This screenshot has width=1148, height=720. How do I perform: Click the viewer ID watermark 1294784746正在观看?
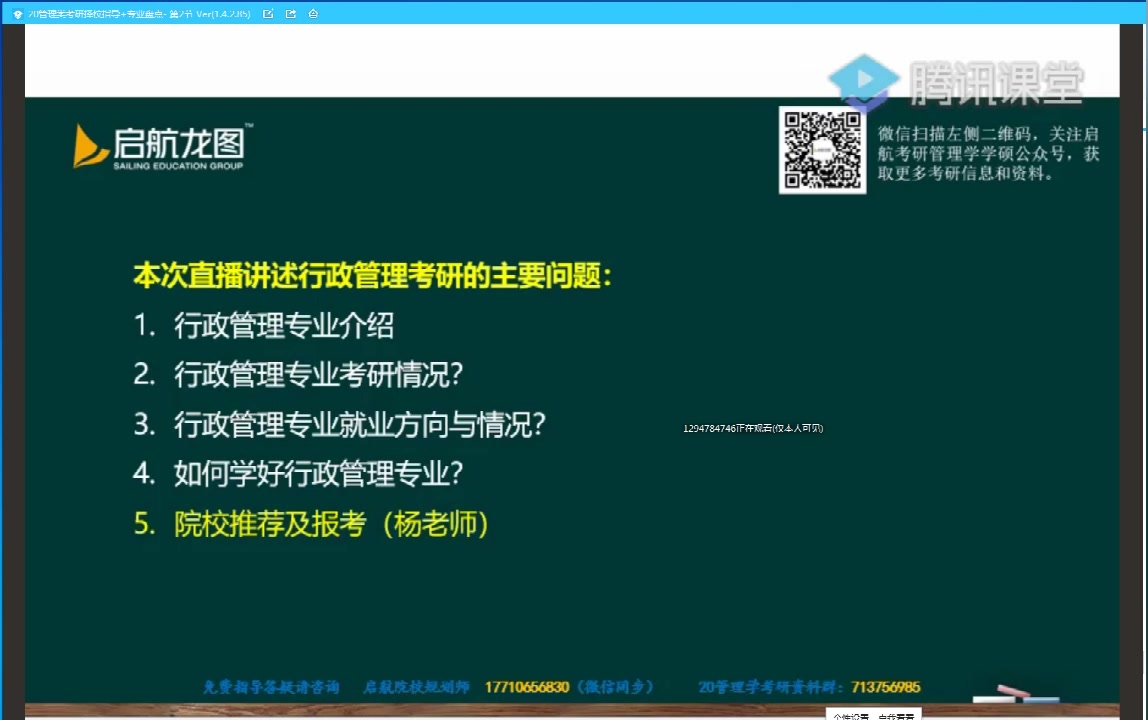(x=753, y=427)
